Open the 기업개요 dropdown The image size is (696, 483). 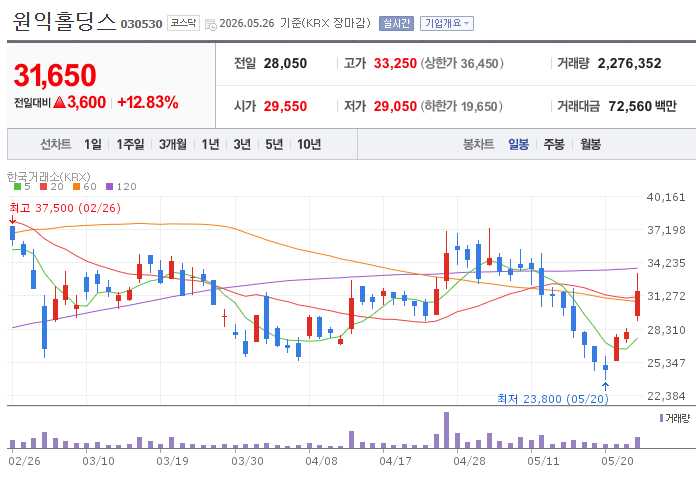pyautogui.click(x=447, y=23)
